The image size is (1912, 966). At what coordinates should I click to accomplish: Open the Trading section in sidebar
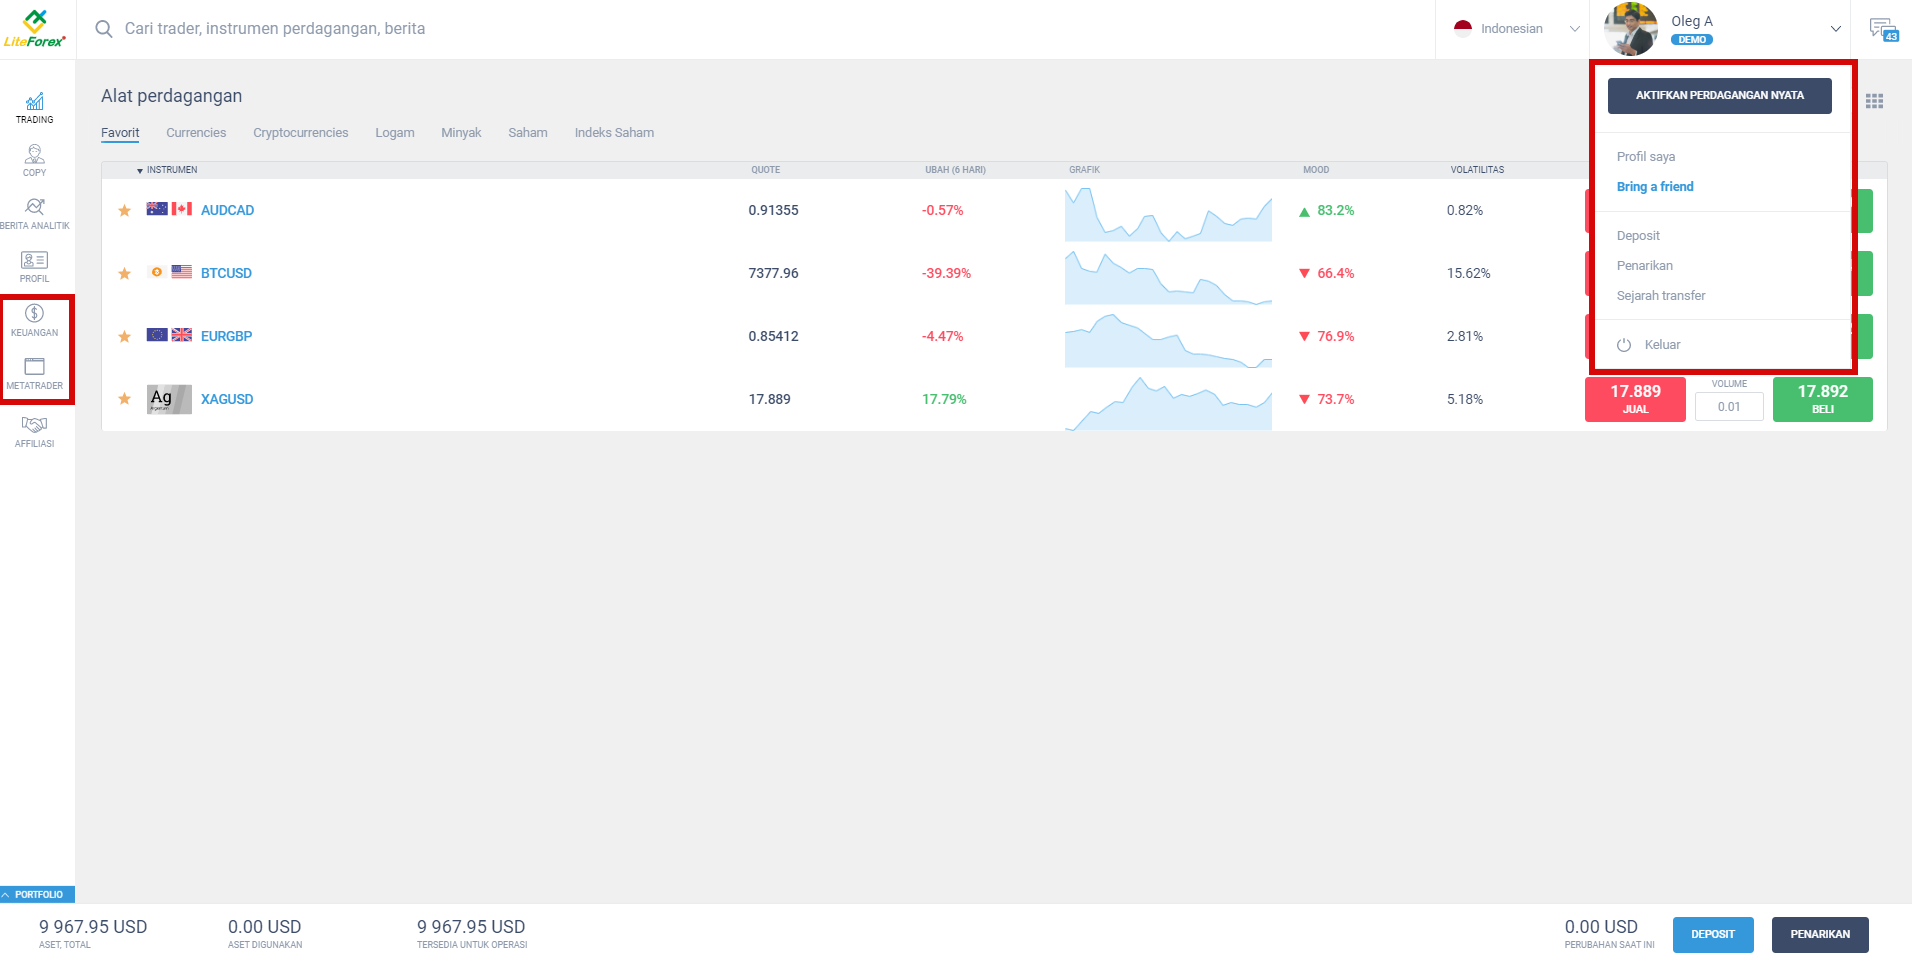(x=34, y=107)
